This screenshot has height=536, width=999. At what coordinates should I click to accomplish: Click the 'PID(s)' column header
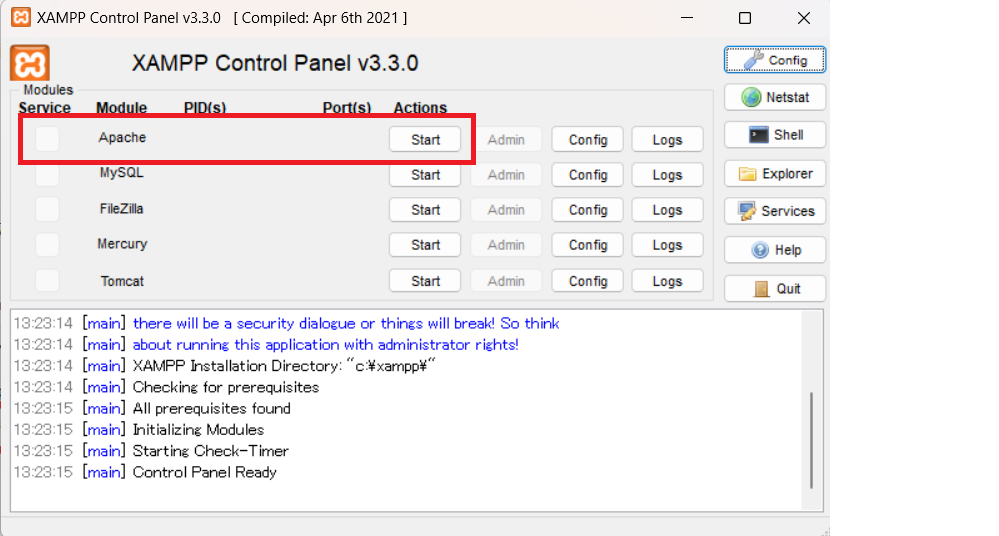click(x=205, y=108)
